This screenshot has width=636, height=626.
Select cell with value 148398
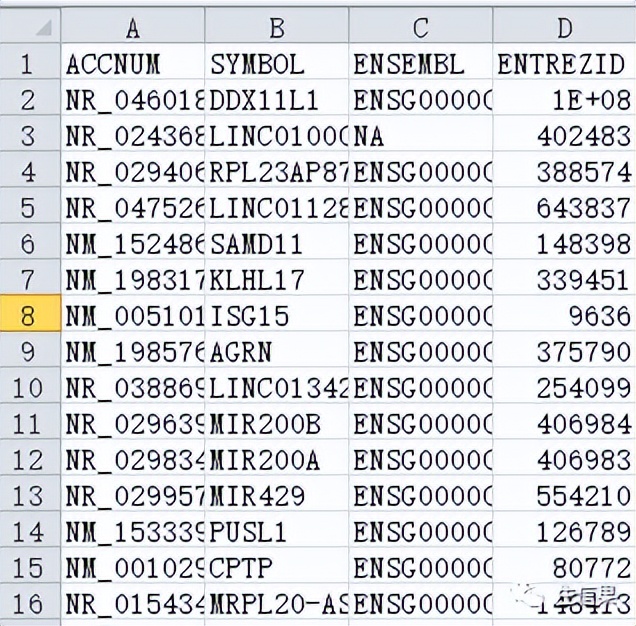(x=565, y=241)
